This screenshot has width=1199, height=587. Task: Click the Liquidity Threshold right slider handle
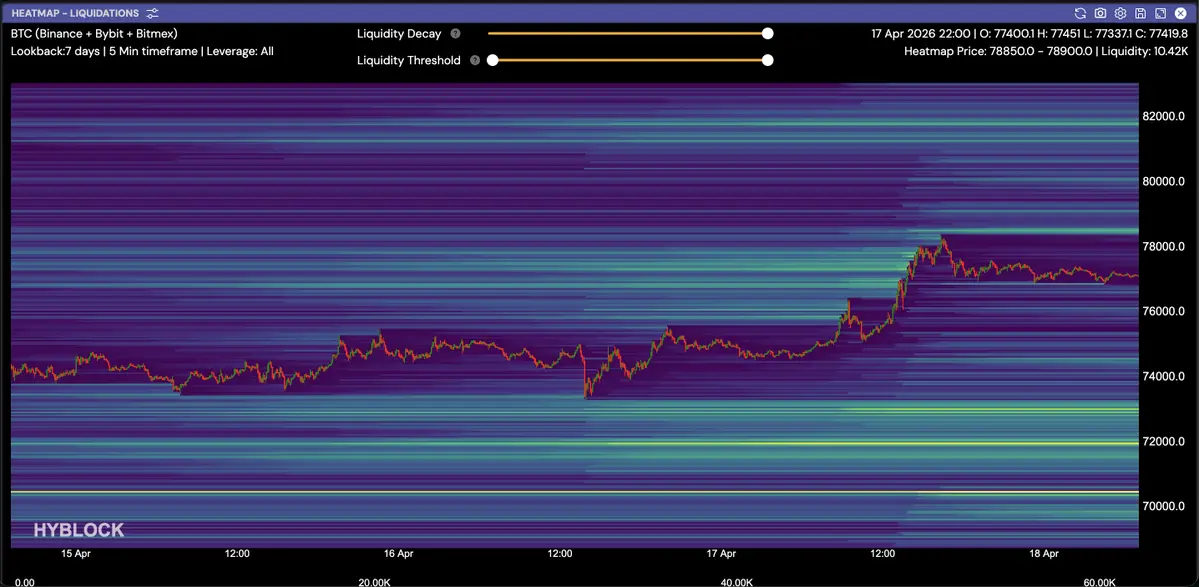coord(768,60)
